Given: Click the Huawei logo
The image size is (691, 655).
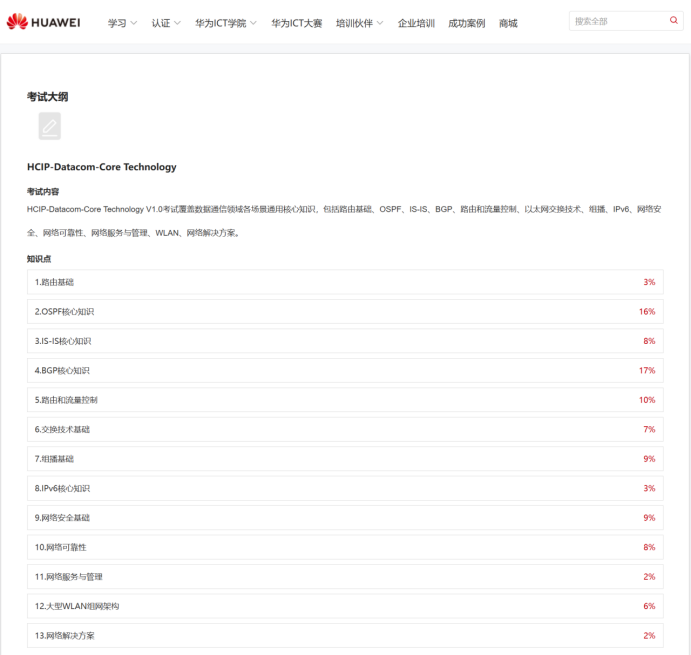Looking at the screenshot, I should [x=43, y=22].
